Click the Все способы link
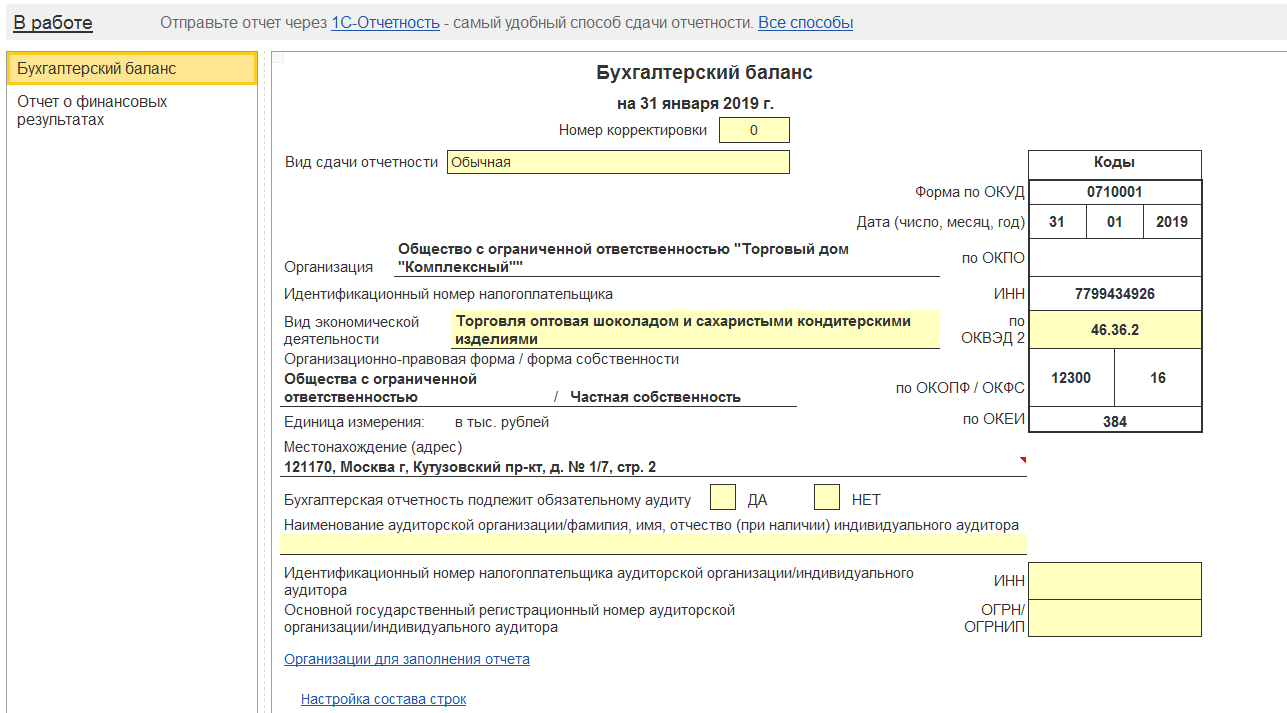 [x=805, y=23]
